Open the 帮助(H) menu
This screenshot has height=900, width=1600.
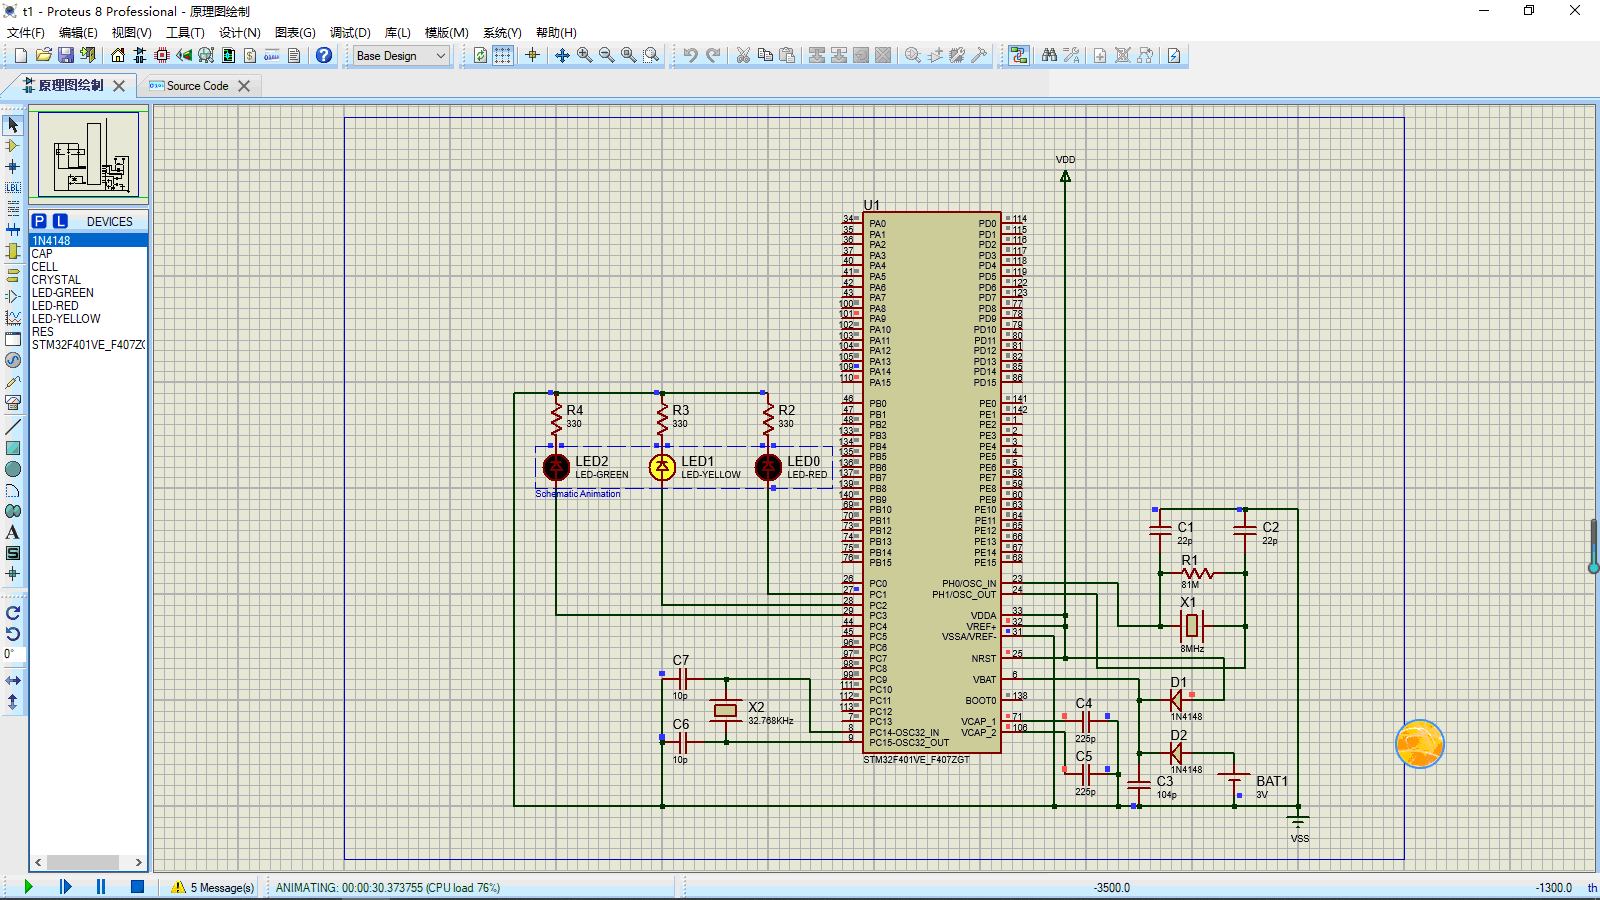pos(556,33)
